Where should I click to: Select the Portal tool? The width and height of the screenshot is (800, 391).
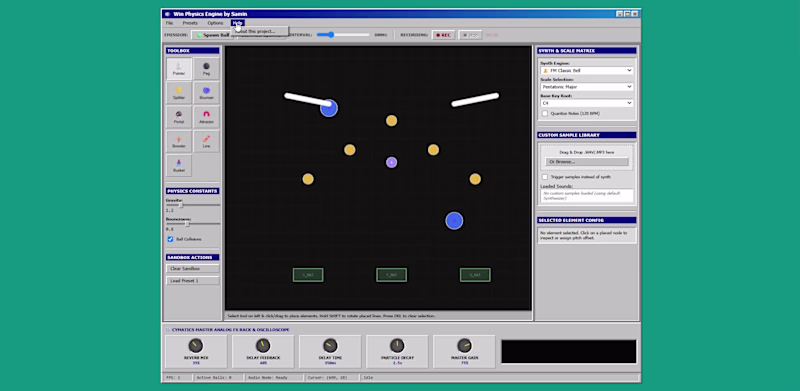click(x=179, y=117)
